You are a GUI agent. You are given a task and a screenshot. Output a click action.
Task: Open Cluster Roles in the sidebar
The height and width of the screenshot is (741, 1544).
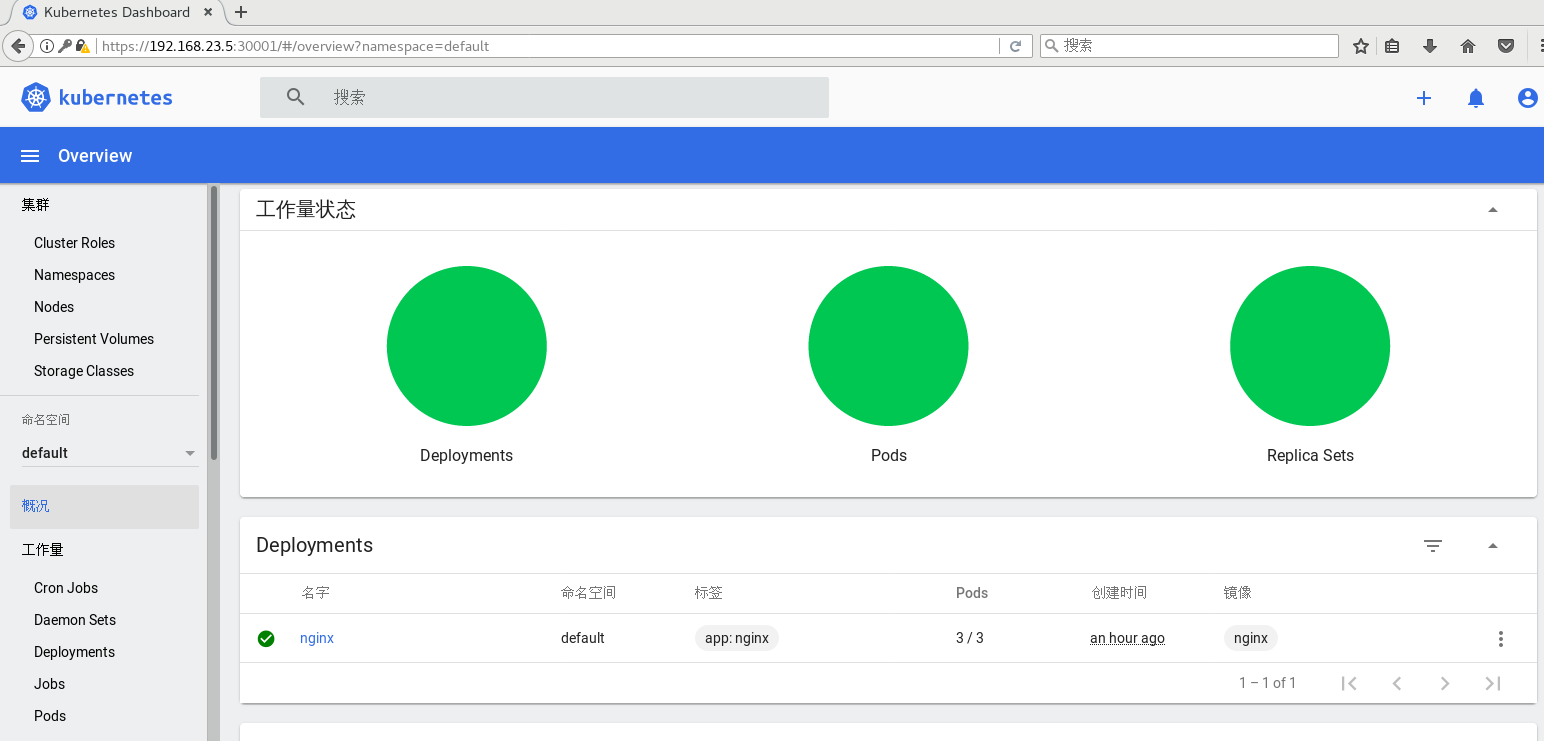[74, 243]
